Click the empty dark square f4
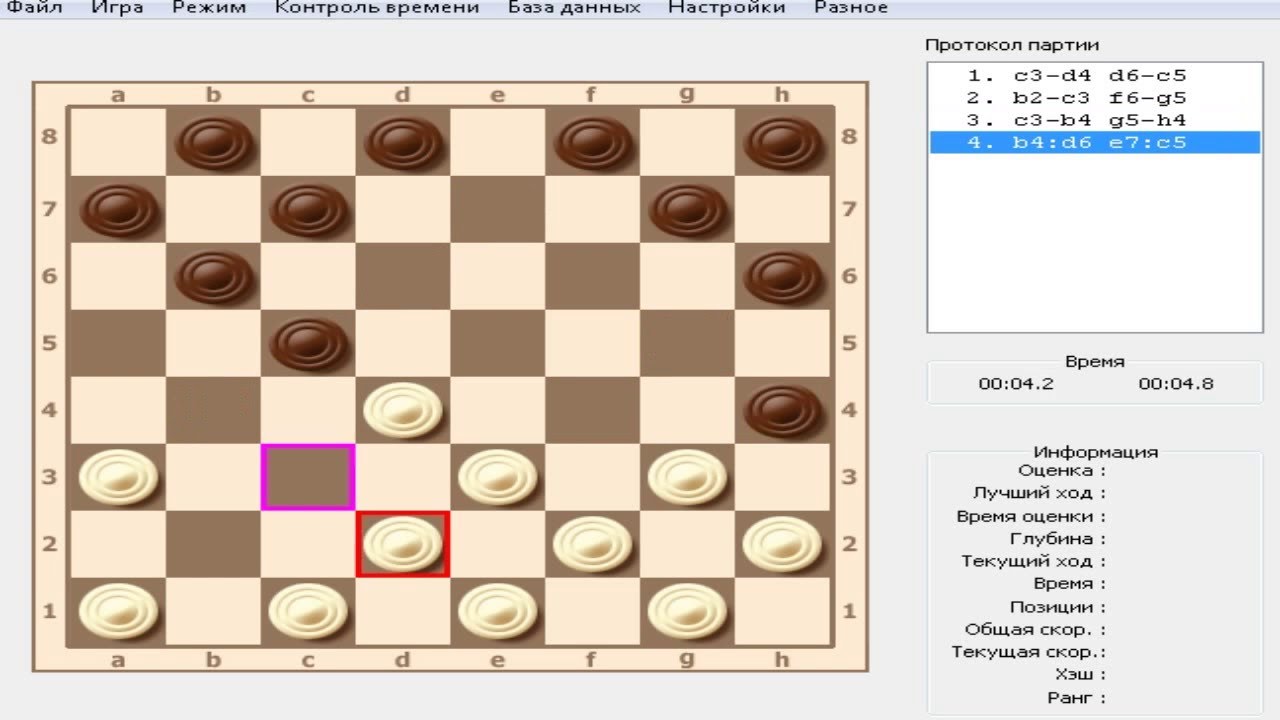The image size is (1280, 720). point(592,410)
